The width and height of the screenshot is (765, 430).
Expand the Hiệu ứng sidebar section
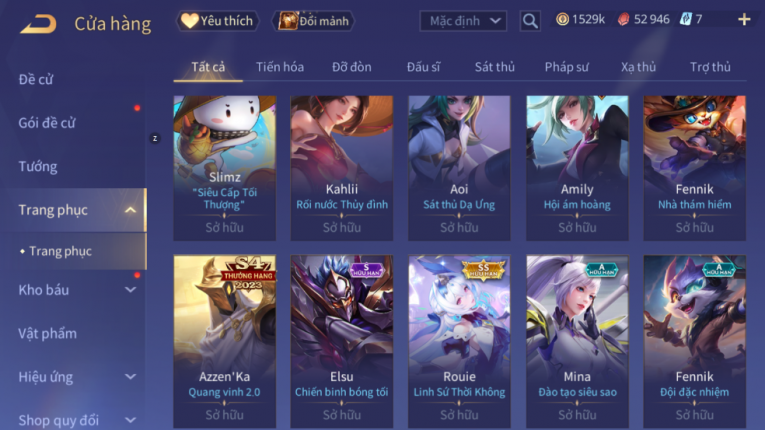pyautogui.click(x=130, y=377)
